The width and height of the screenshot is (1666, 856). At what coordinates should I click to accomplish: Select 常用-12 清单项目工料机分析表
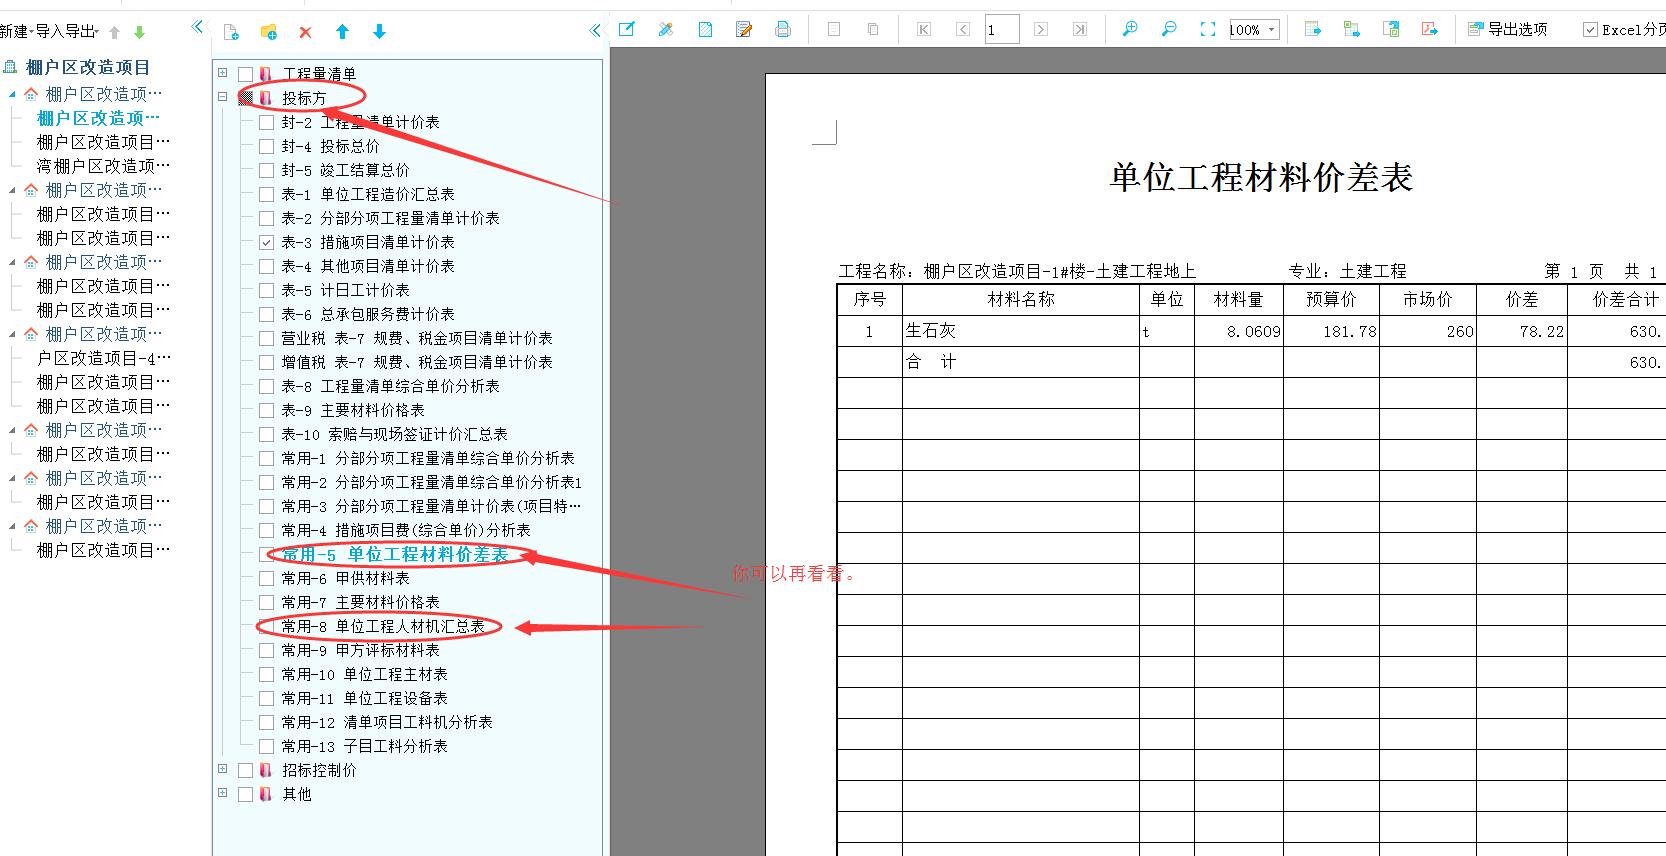coord(387,722)
